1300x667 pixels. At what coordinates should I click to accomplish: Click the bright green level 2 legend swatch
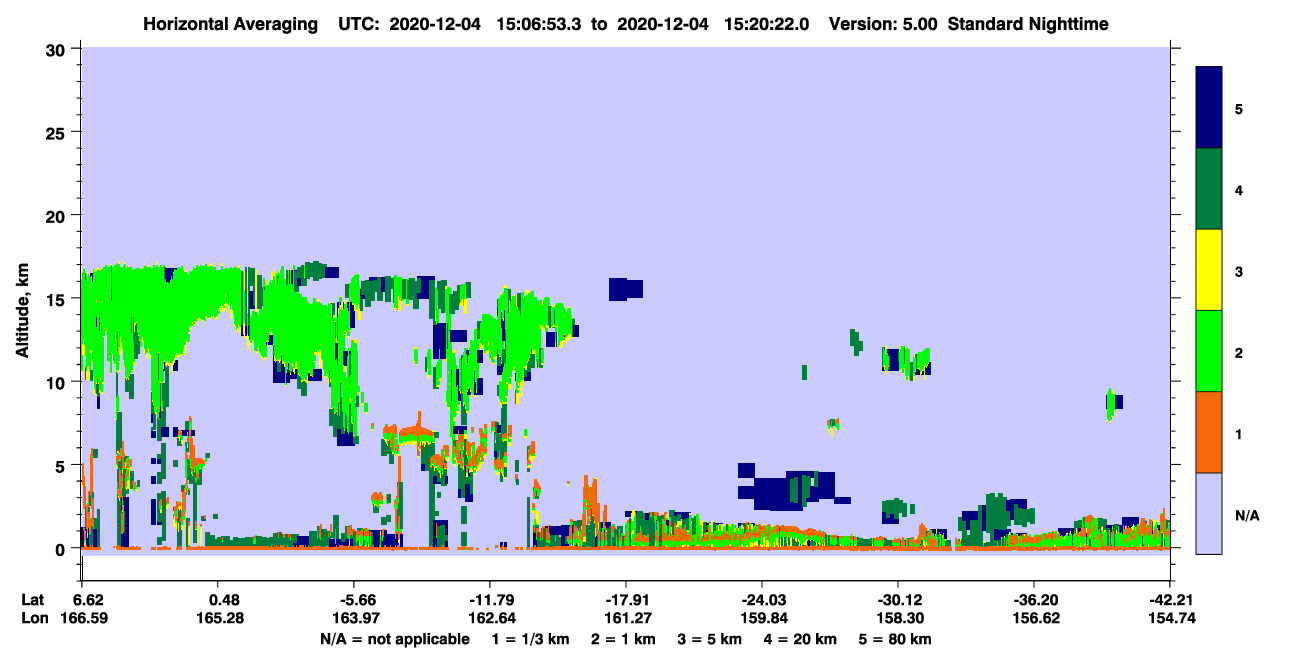tap(1209, 351)
